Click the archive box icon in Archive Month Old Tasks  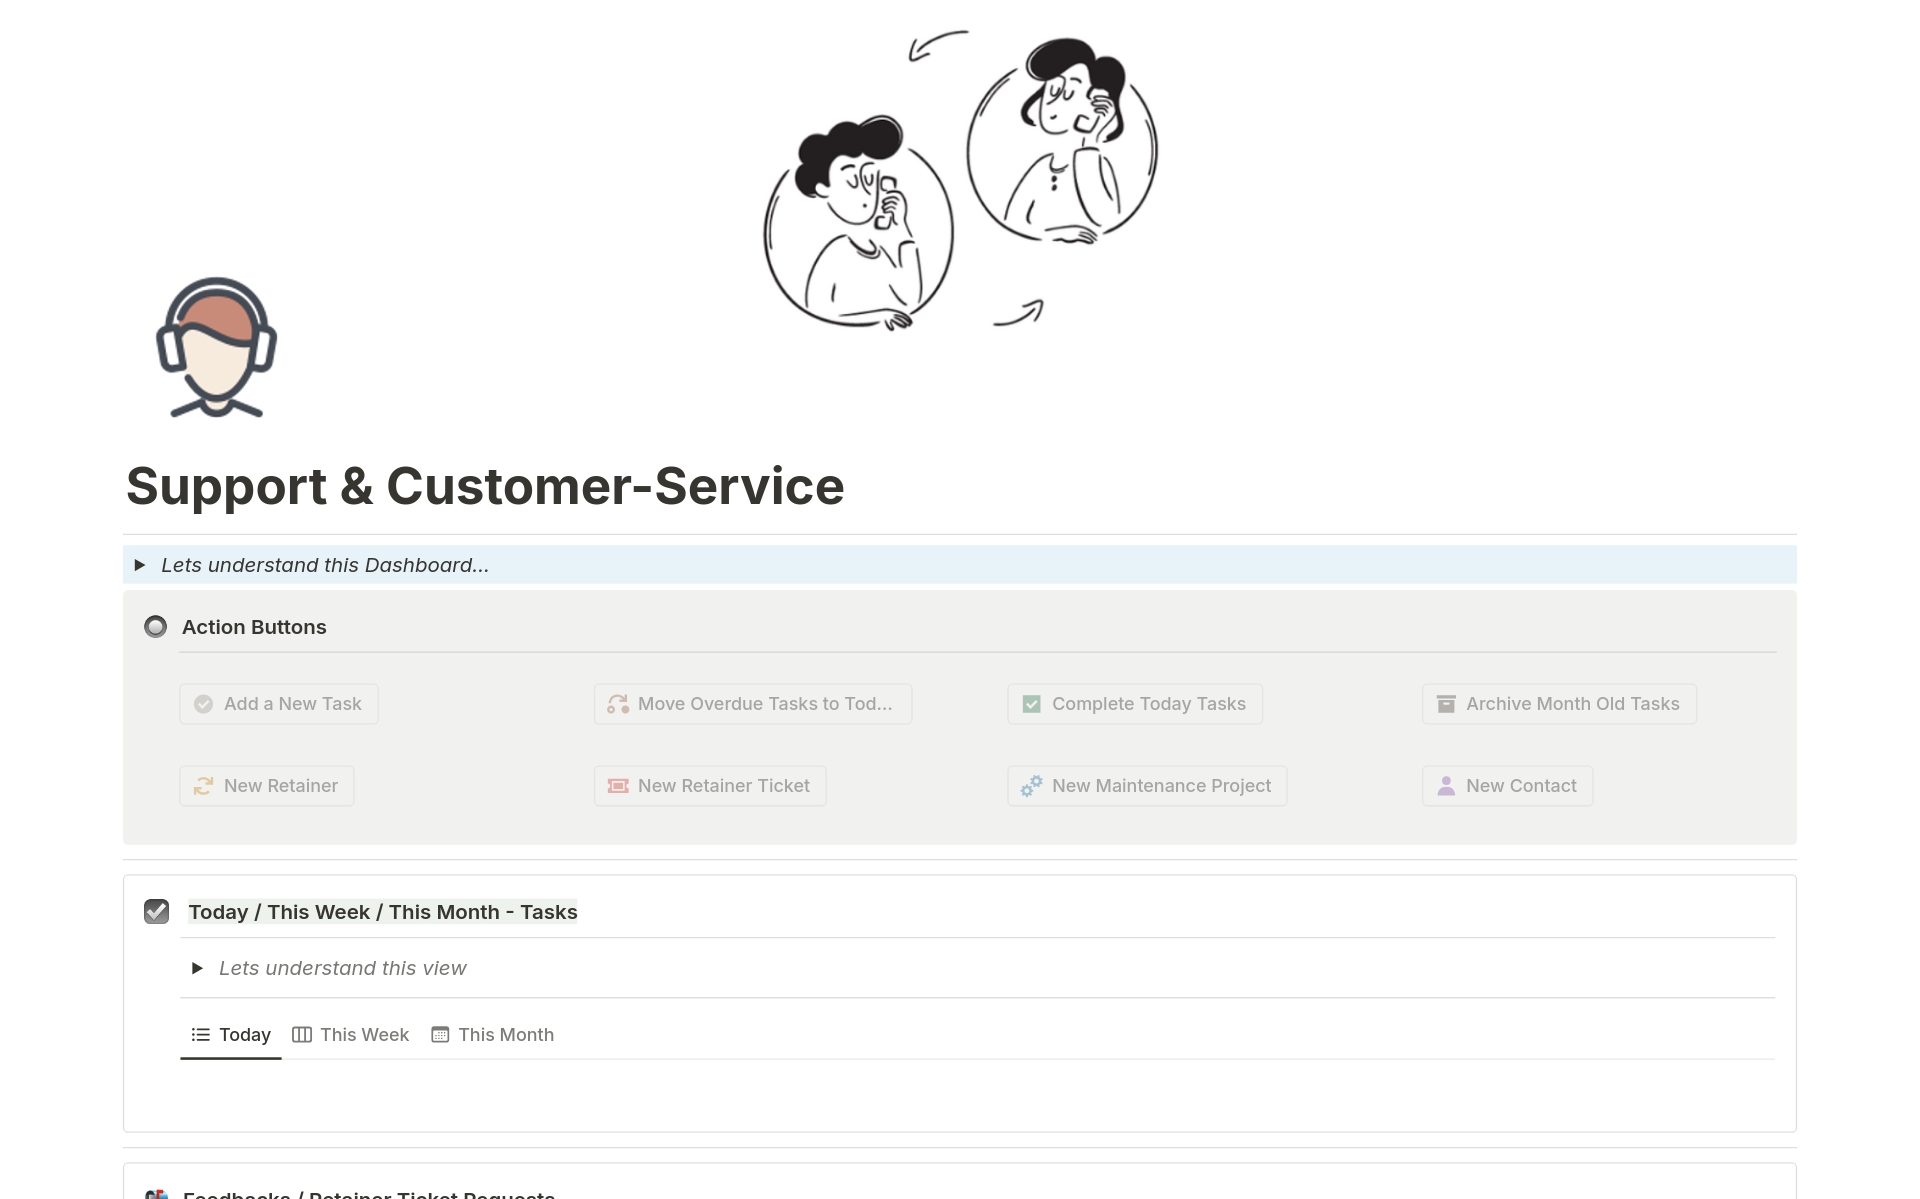(x=1446, y=704)
